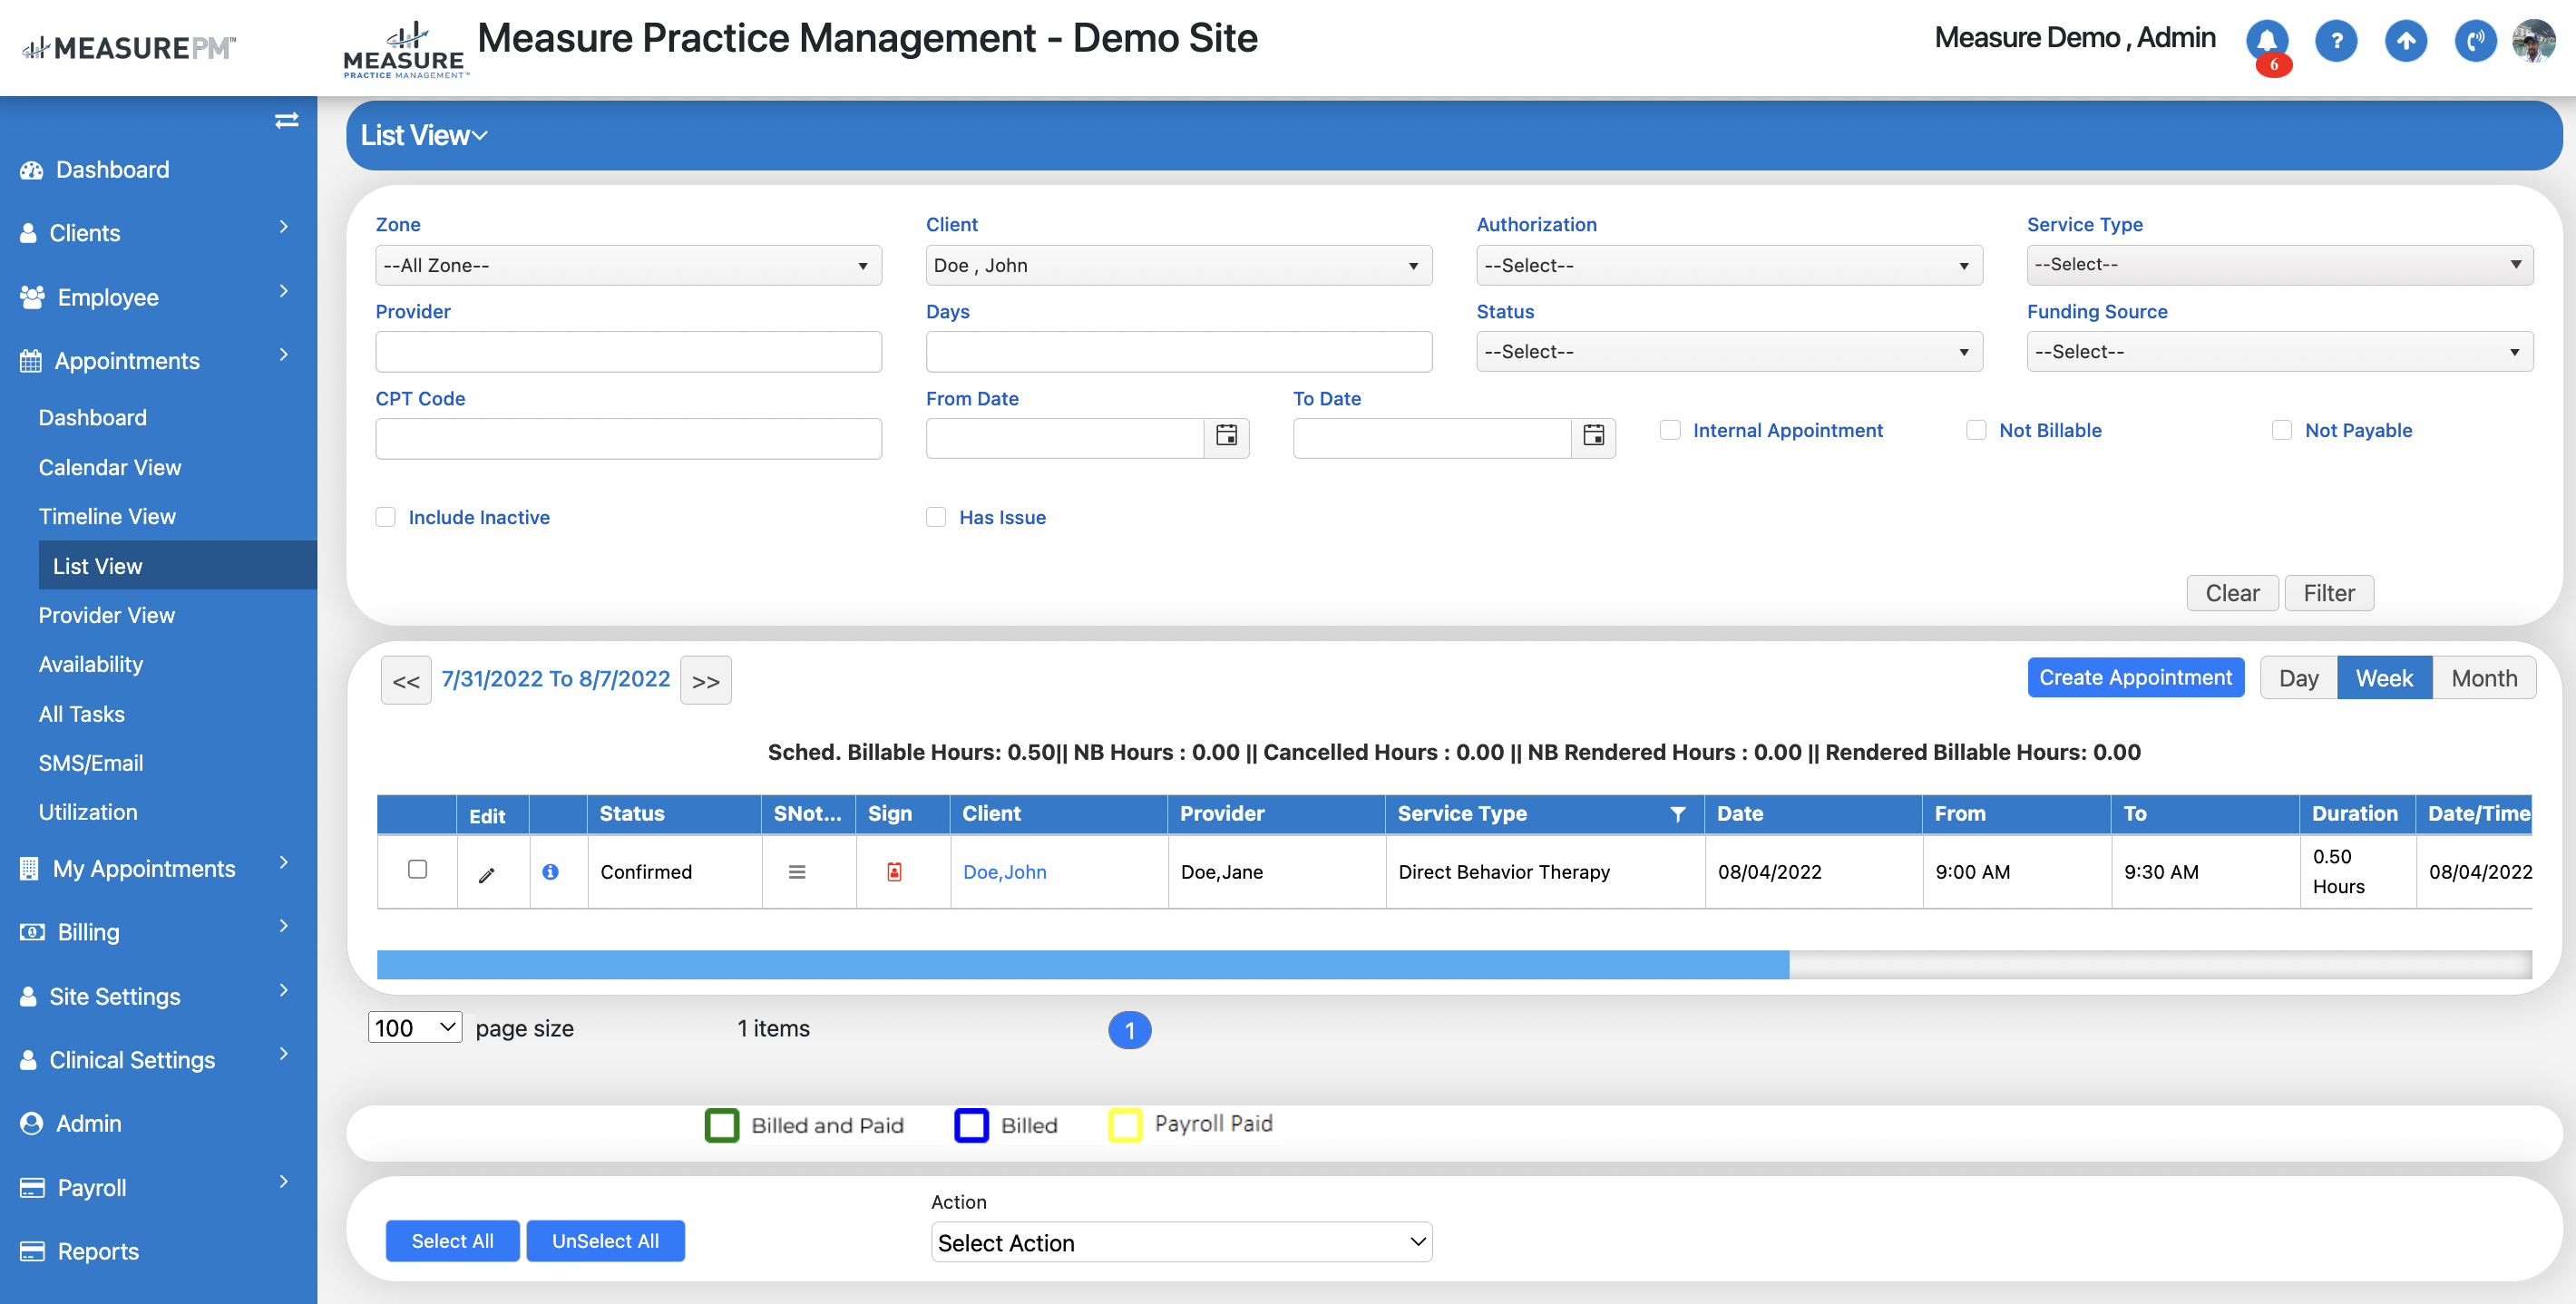Open the appointment info icon
The height and width of the screenshot is (1304, 2576).
click(x=550, y=872)
